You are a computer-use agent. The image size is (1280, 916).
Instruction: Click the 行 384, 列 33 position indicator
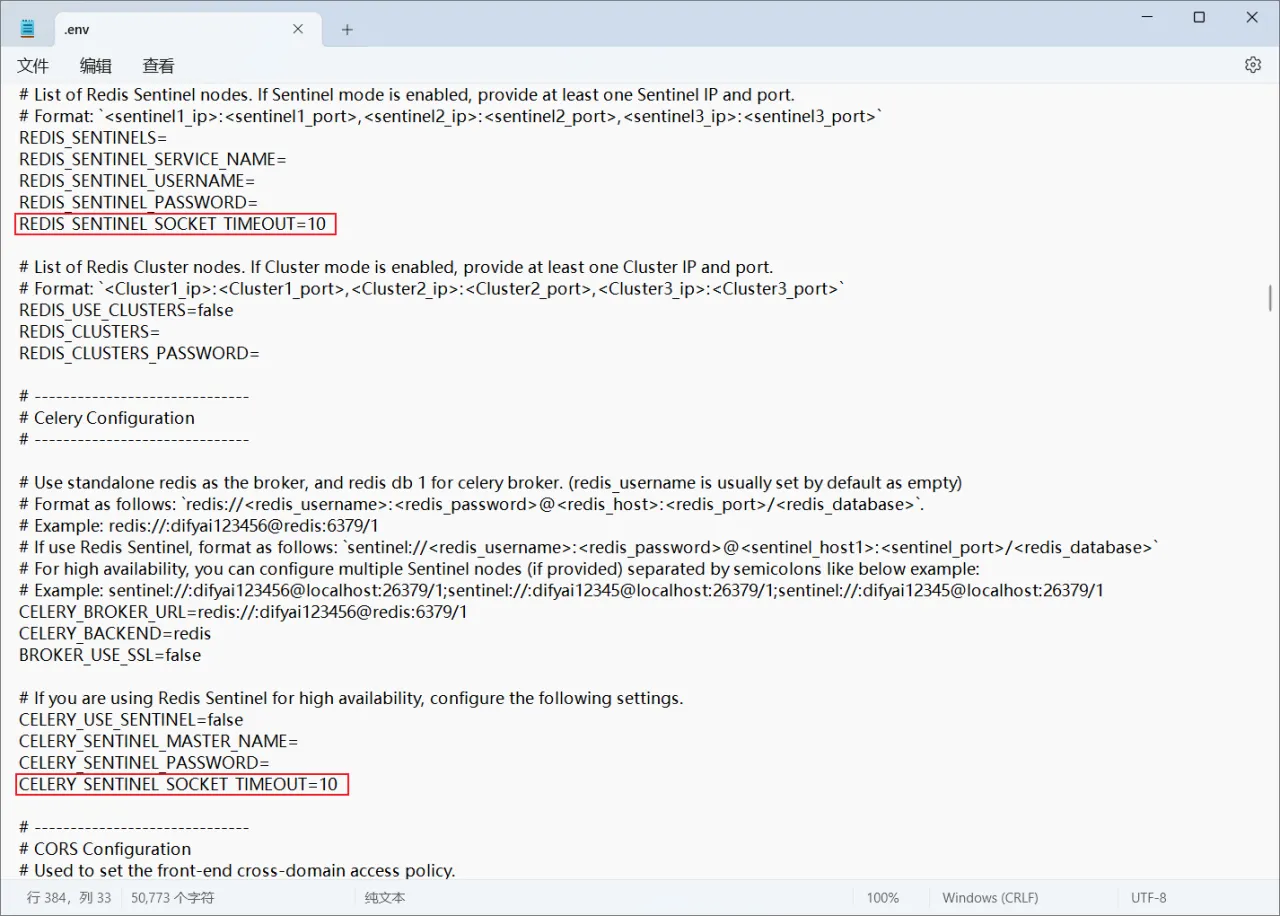(69, 898)
